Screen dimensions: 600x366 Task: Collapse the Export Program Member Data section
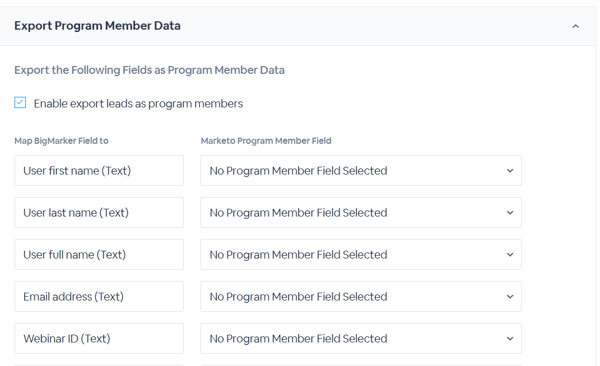point(575,26)
